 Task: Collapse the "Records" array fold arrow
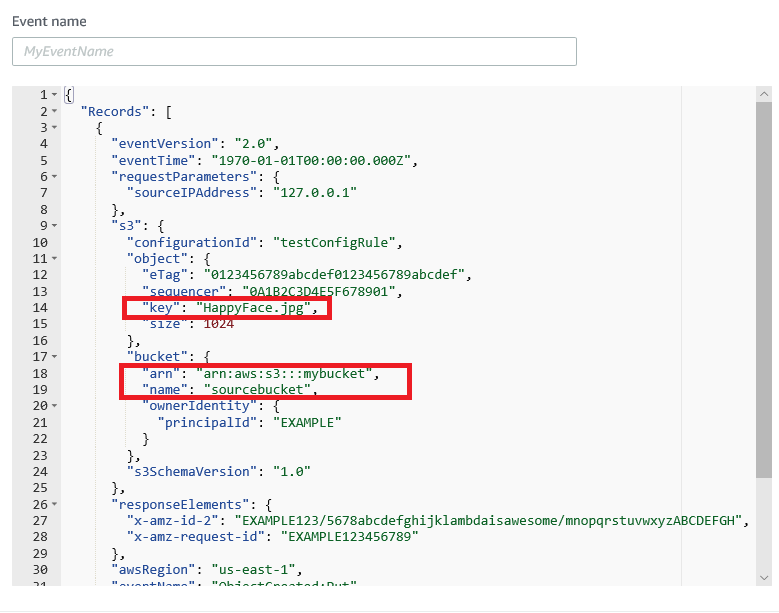(x=54, y=112)
